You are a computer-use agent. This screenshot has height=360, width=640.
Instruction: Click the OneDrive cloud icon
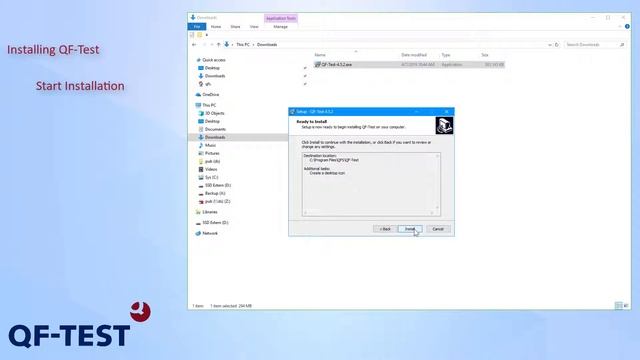198,95
